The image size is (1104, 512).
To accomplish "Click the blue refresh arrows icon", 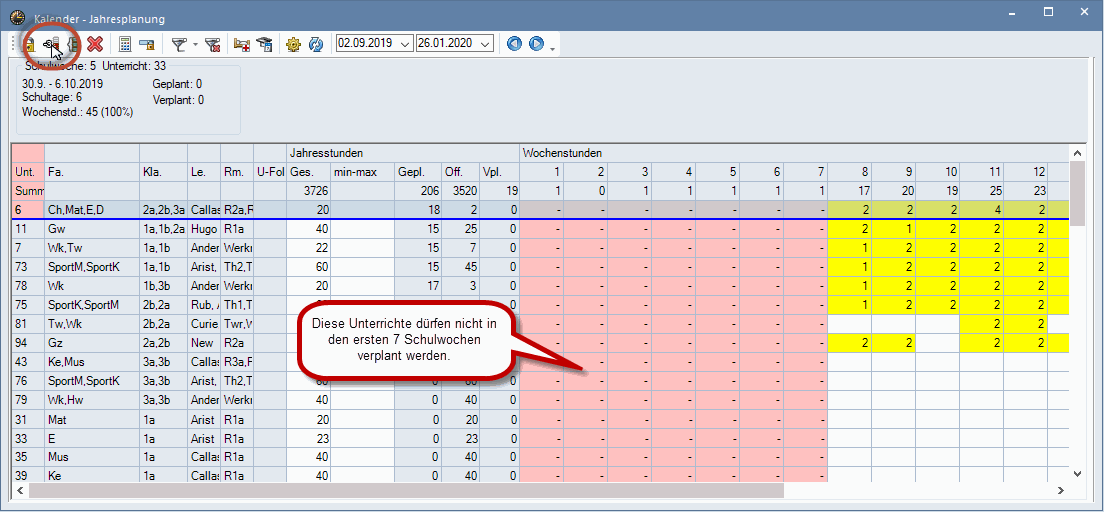I will (316, 44).
